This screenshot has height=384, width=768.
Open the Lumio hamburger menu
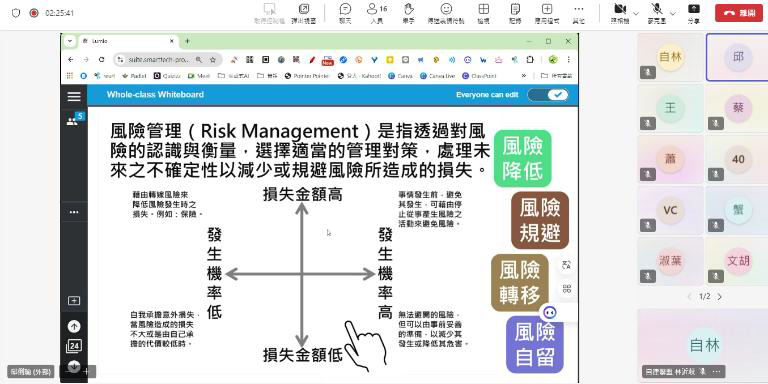[x=74, y=96]
